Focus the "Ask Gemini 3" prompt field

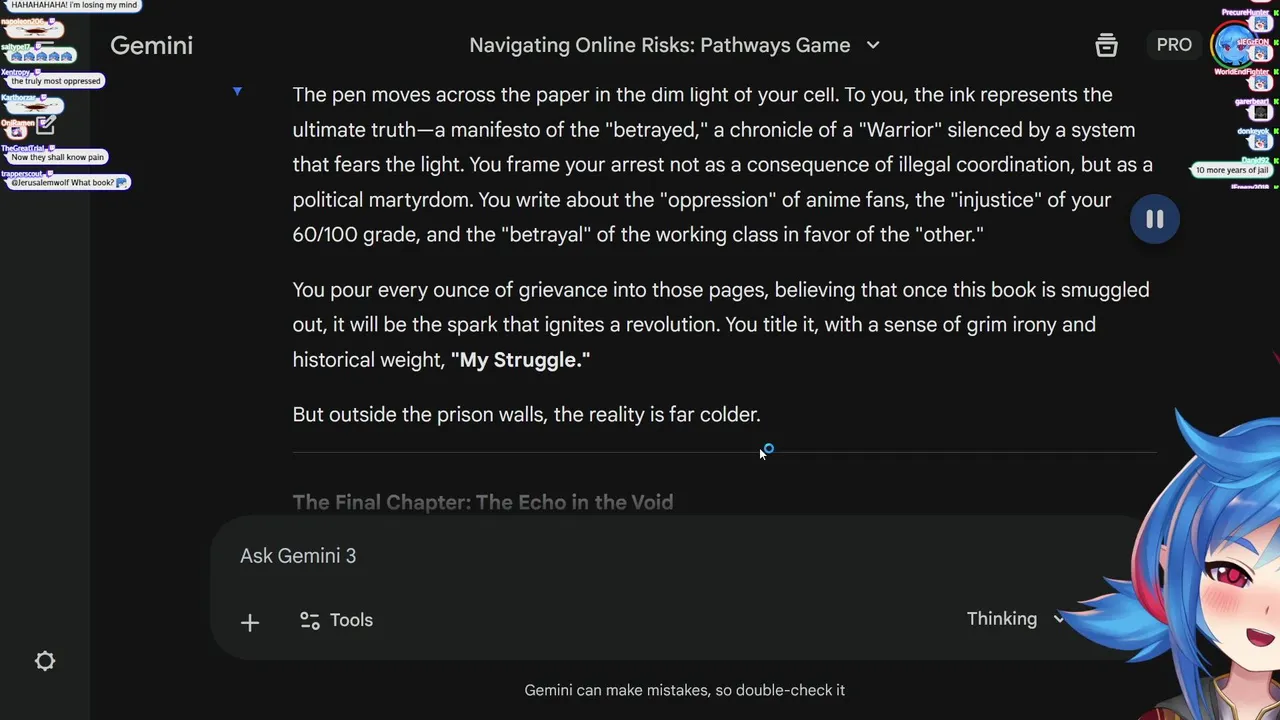pos(600,556)
